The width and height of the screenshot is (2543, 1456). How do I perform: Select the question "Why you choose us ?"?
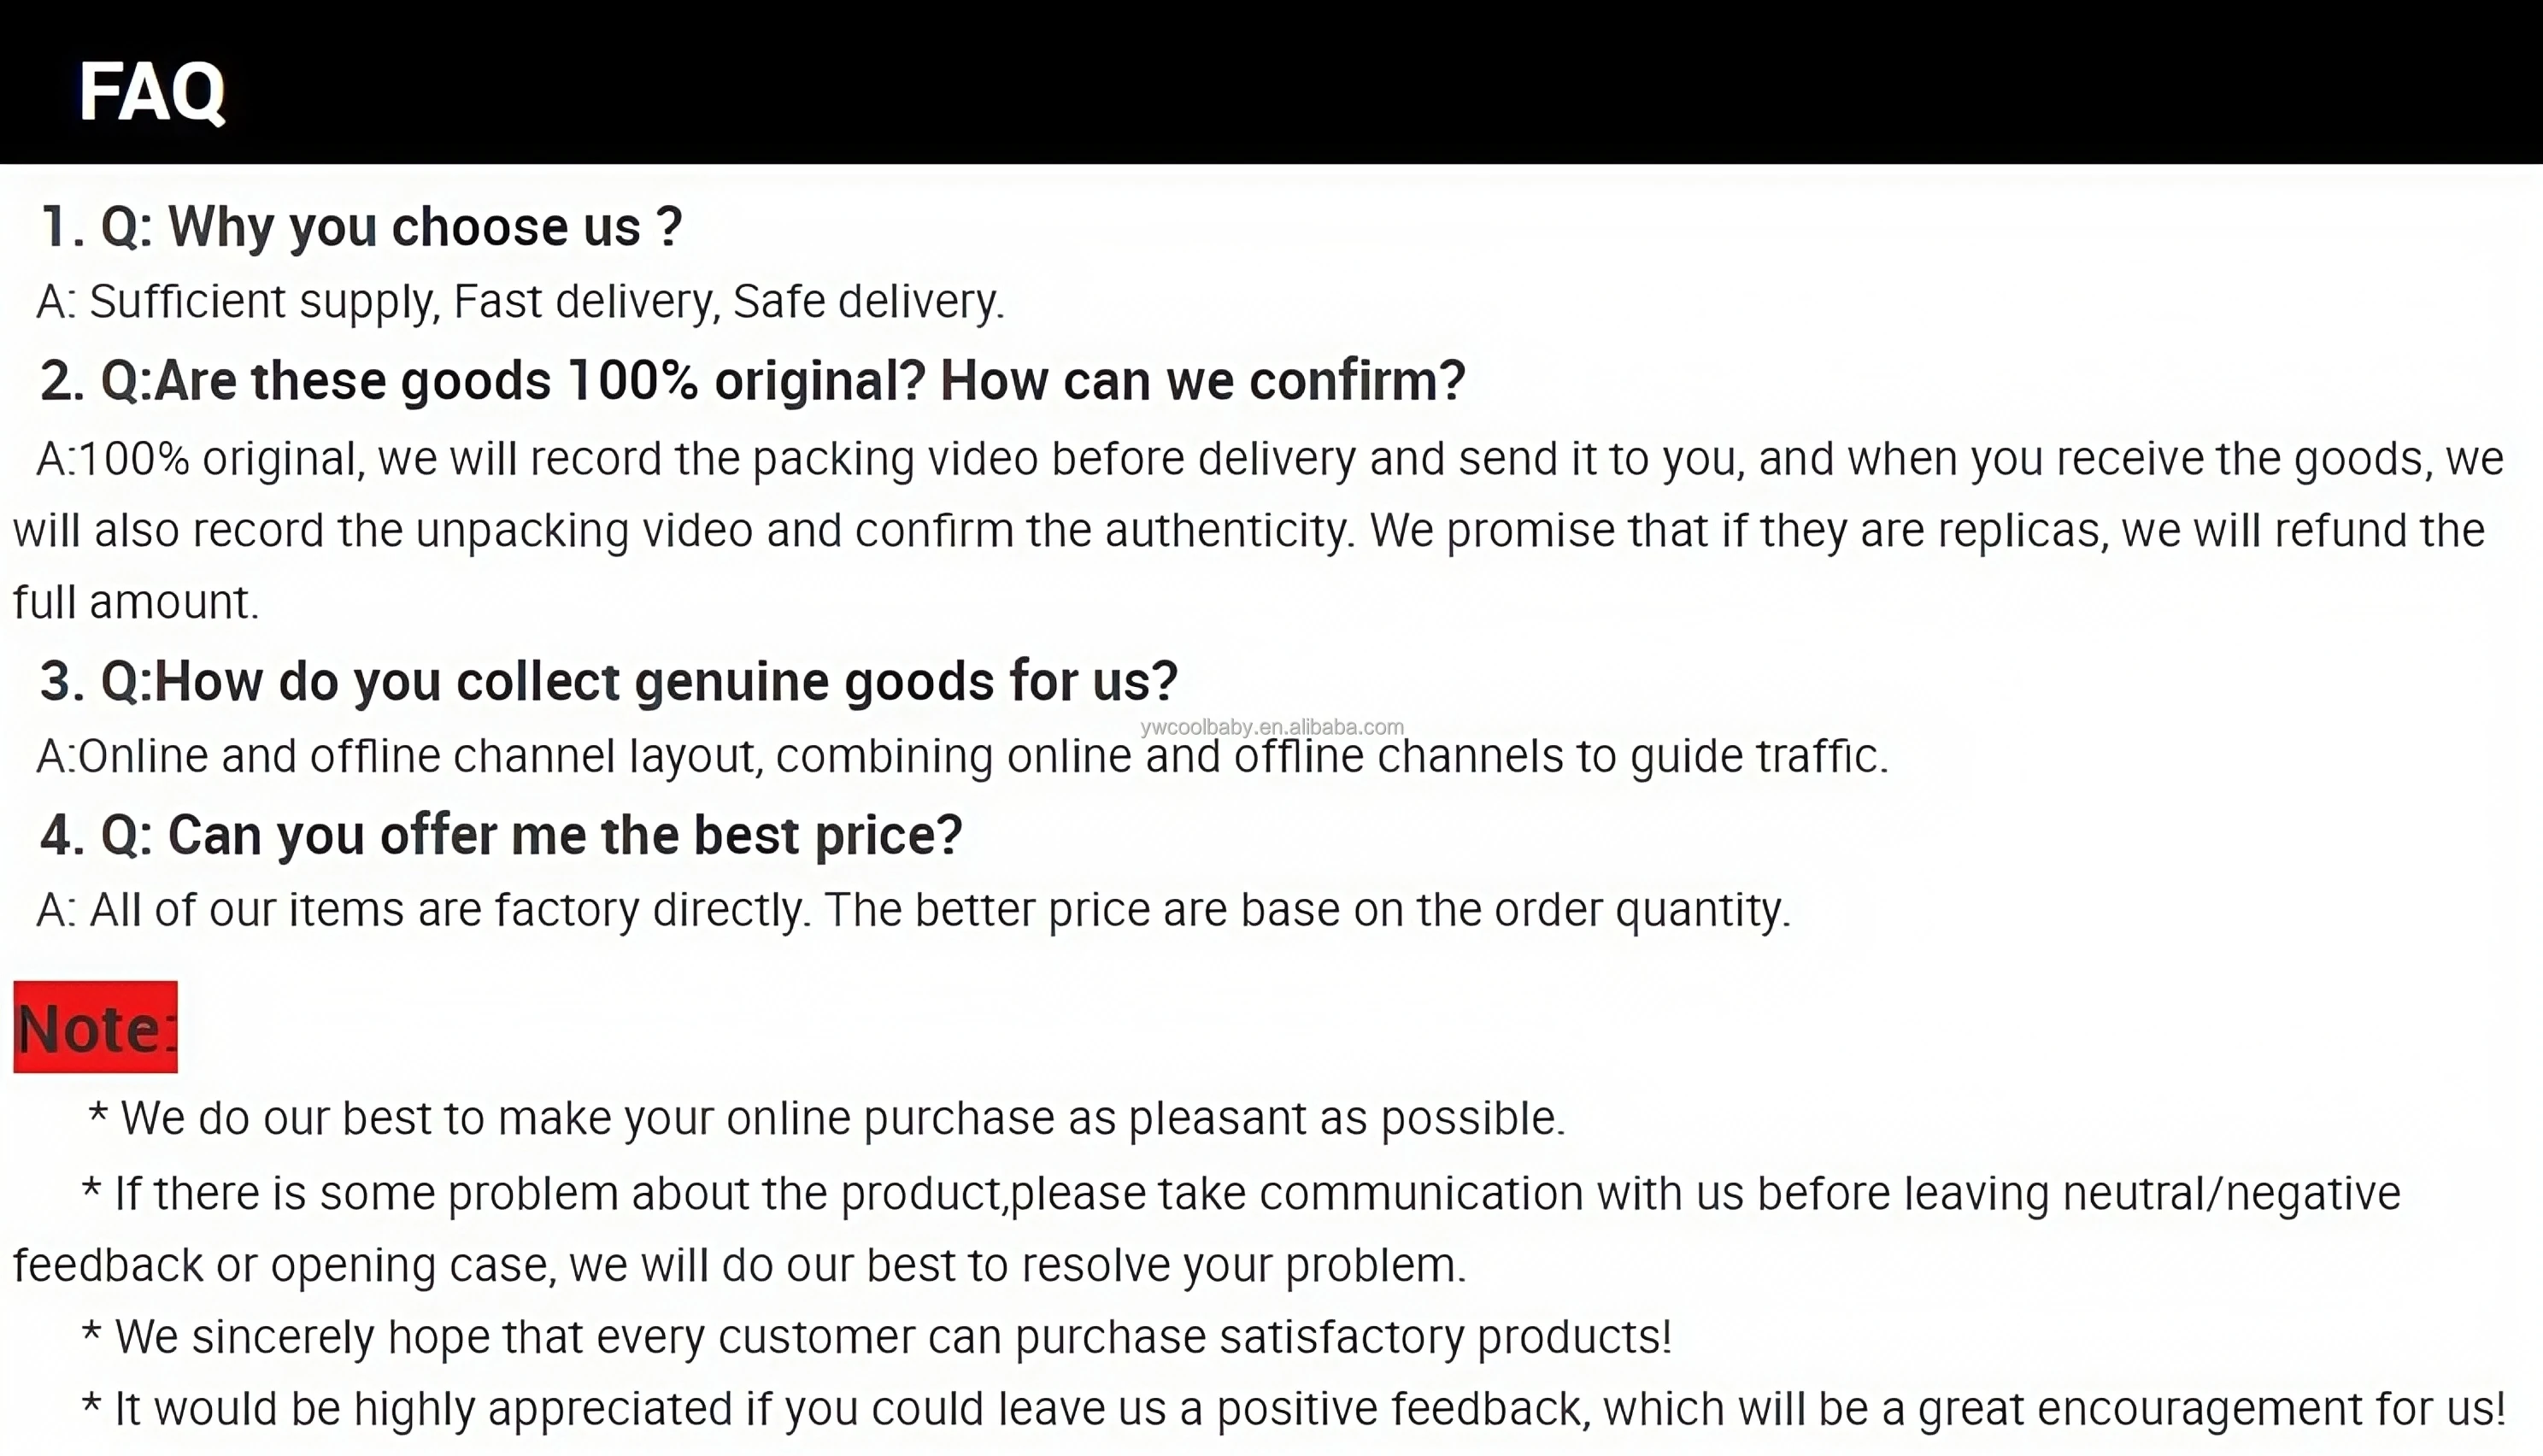361,226
